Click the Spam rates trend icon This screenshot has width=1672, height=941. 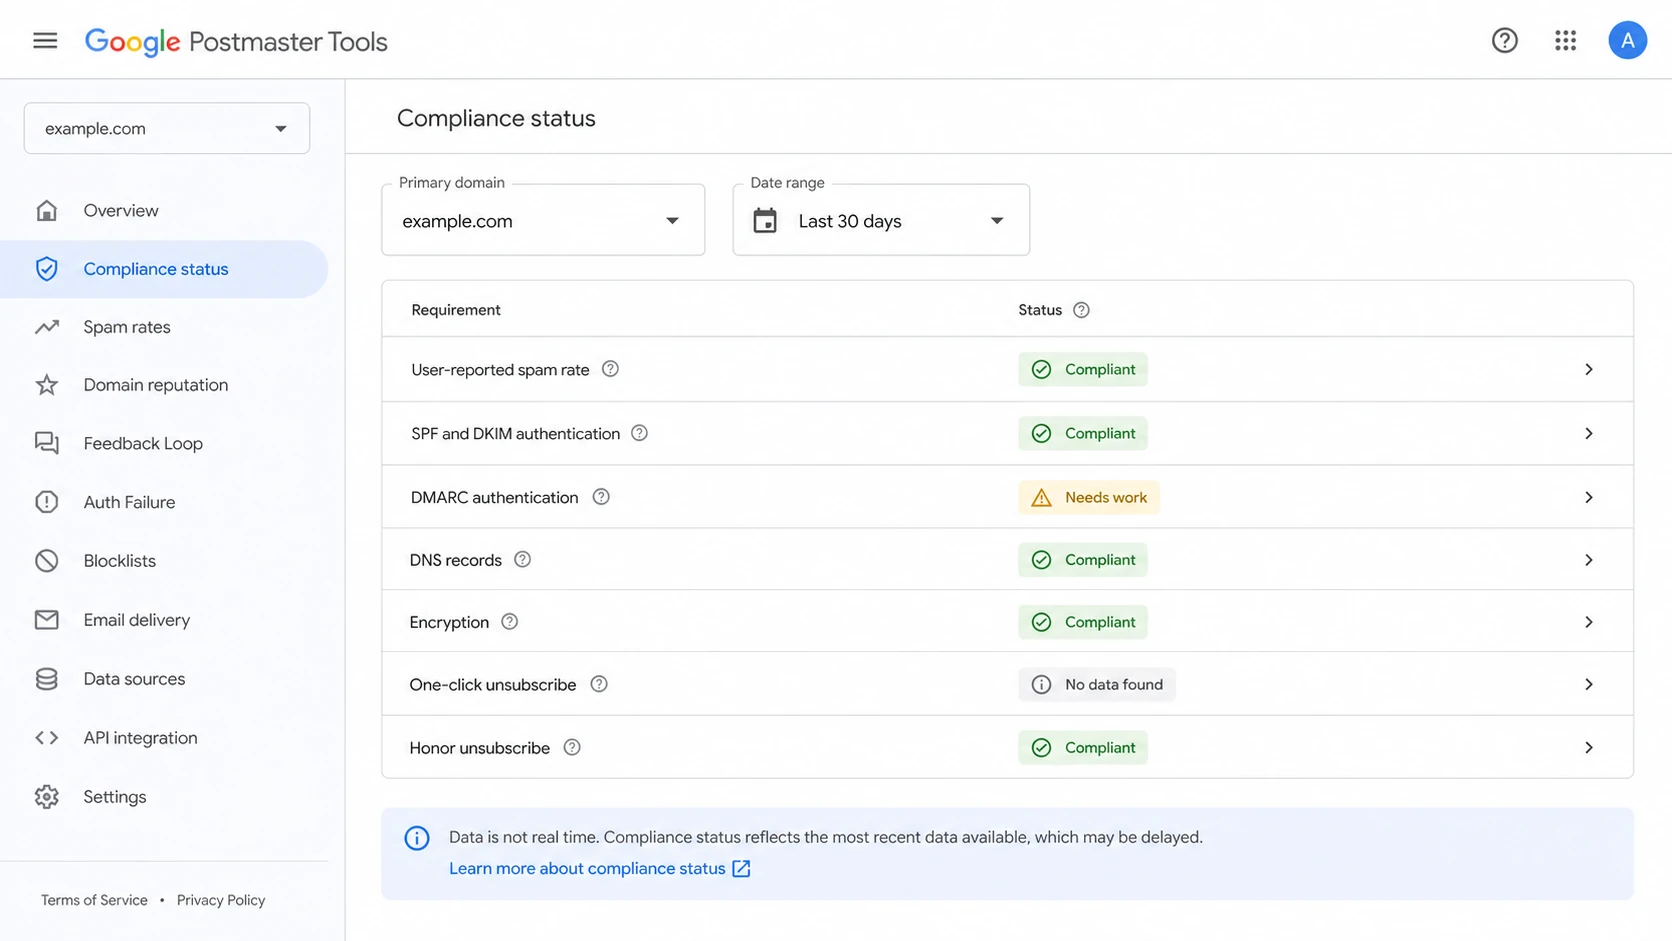click(47, 327)
